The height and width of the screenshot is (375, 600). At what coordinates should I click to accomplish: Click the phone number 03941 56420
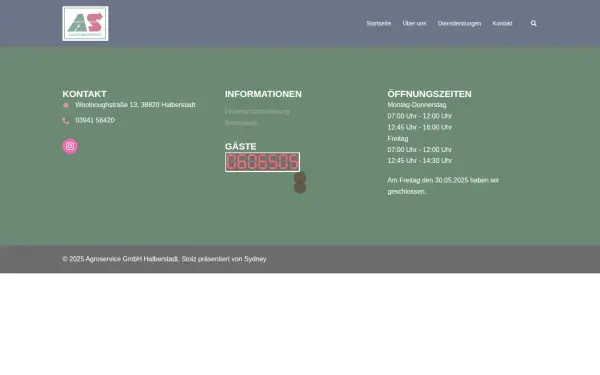[x=95, y=120]
